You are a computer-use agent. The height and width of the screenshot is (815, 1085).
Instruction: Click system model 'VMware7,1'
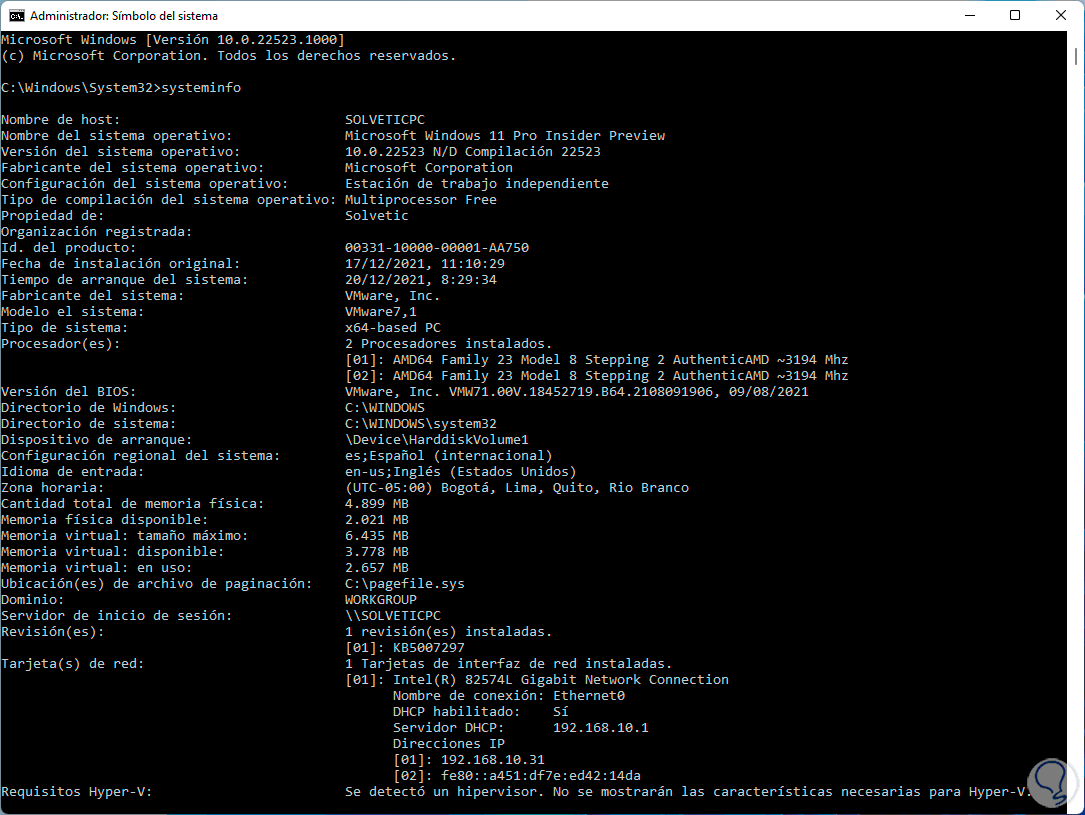[381, 311]
